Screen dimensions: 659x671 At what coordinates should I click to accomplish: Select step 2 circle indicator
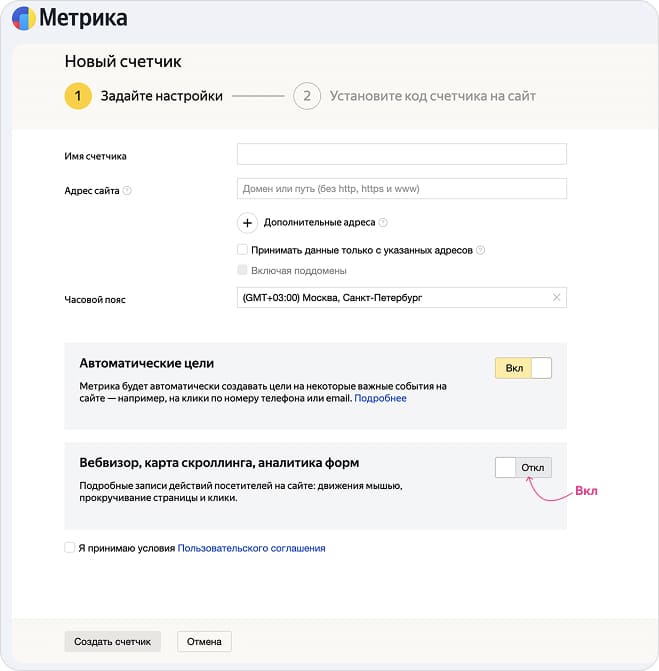306,96
